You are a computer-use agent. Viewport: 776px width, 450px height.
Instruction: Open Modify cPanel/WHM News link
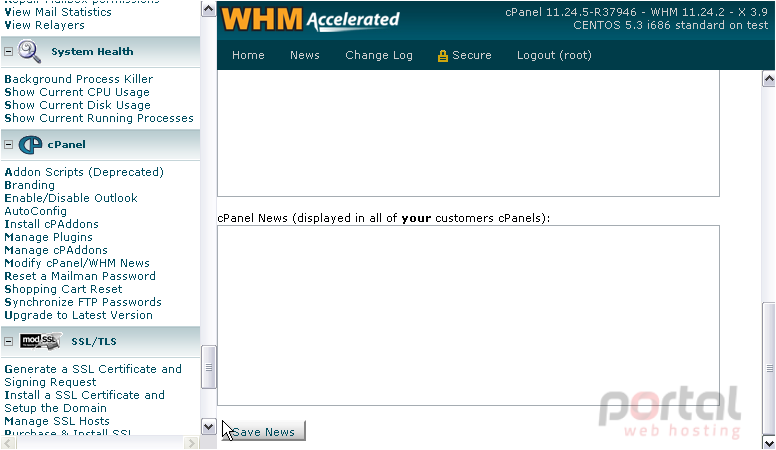coord(77,263)
